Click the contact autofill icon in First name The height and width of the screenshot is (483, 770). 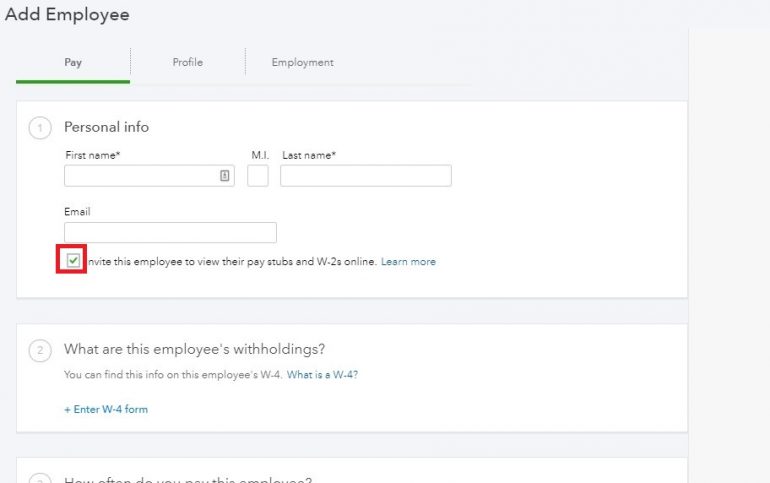tap(225, 176)
